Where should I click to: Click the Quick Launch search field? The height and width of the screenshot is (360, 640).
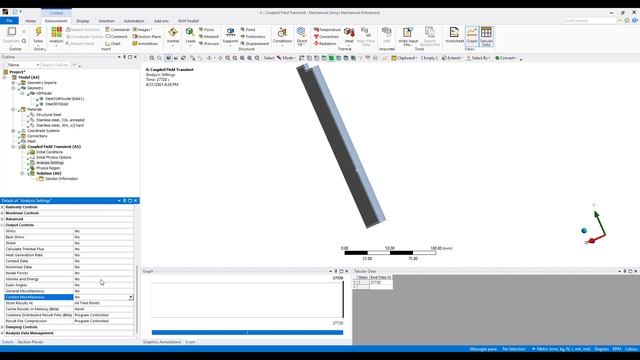(590, 20)
